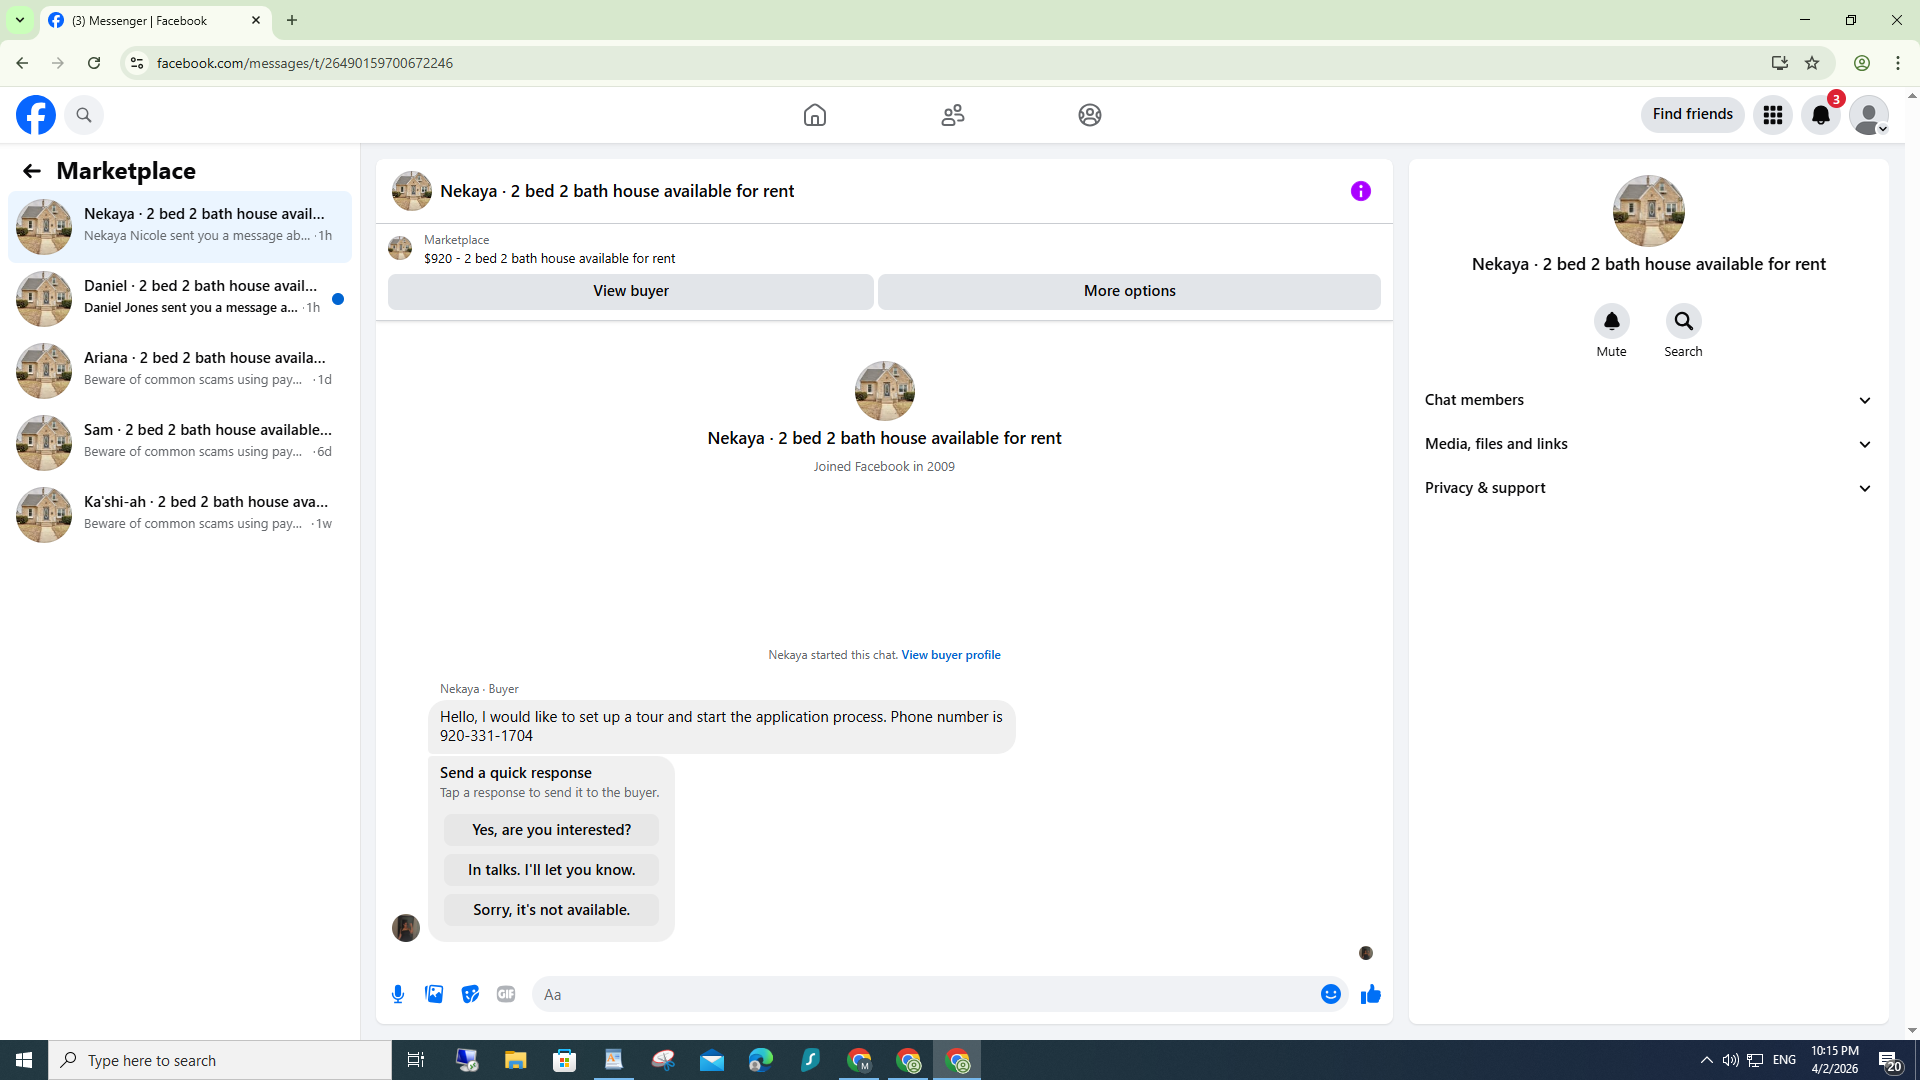Open Windows Start menu
1920x1080 pixels.
[x=24, y=1060]
